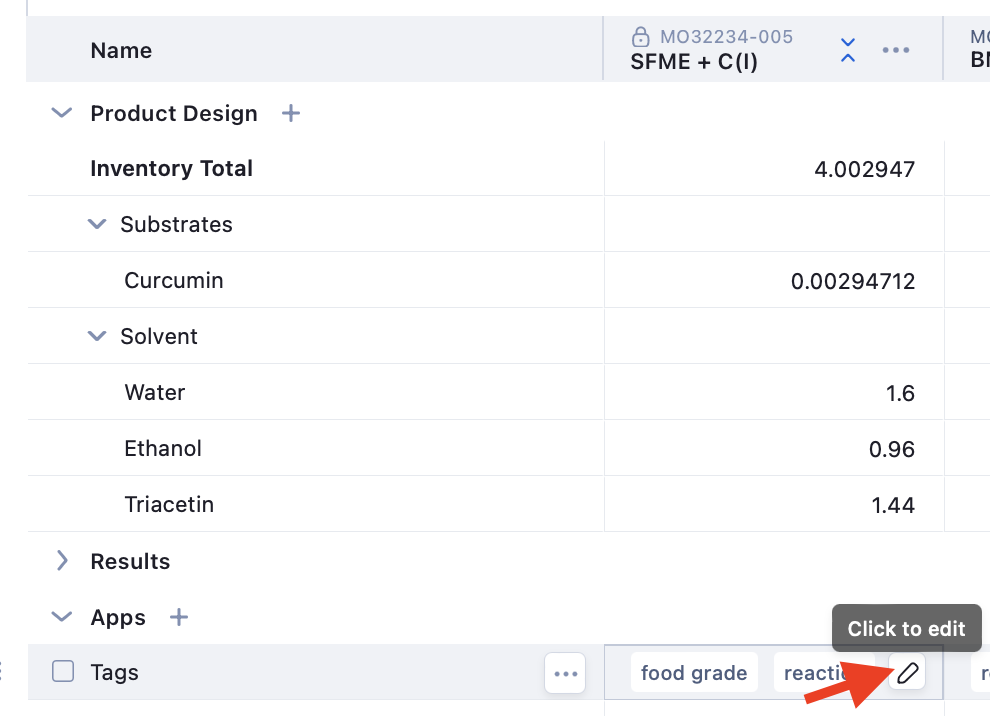The image size is (990, 716).
Task: Open the Tags row three-dot menu
Action: (x=565, y=673)
